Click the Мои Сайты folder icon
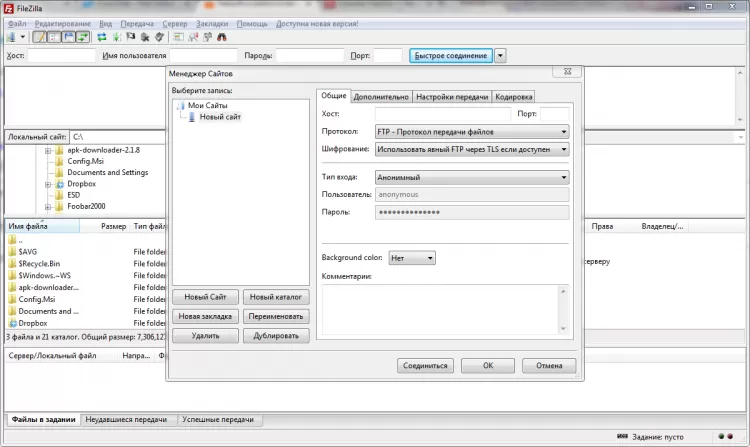 coord(180,105)
